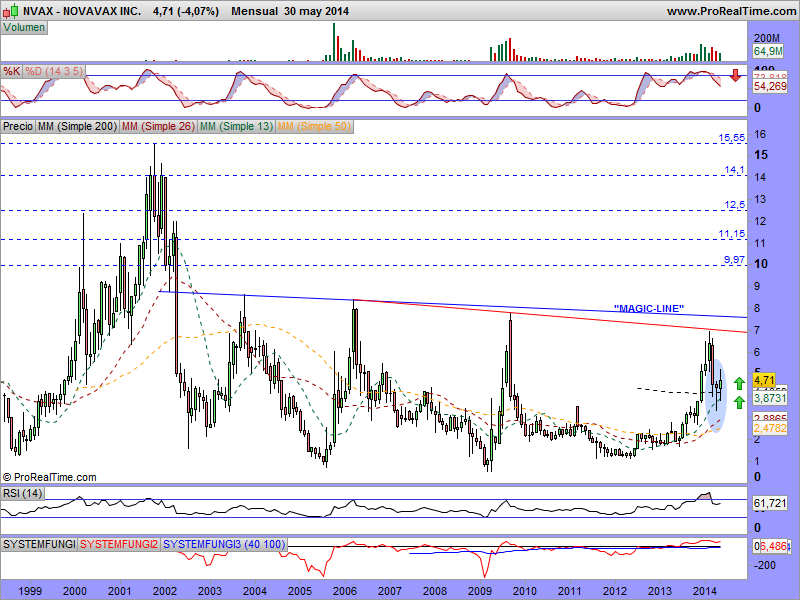Click the 11,15 horizontal level label
800x600 pixels.
click(x=732, y=234)
